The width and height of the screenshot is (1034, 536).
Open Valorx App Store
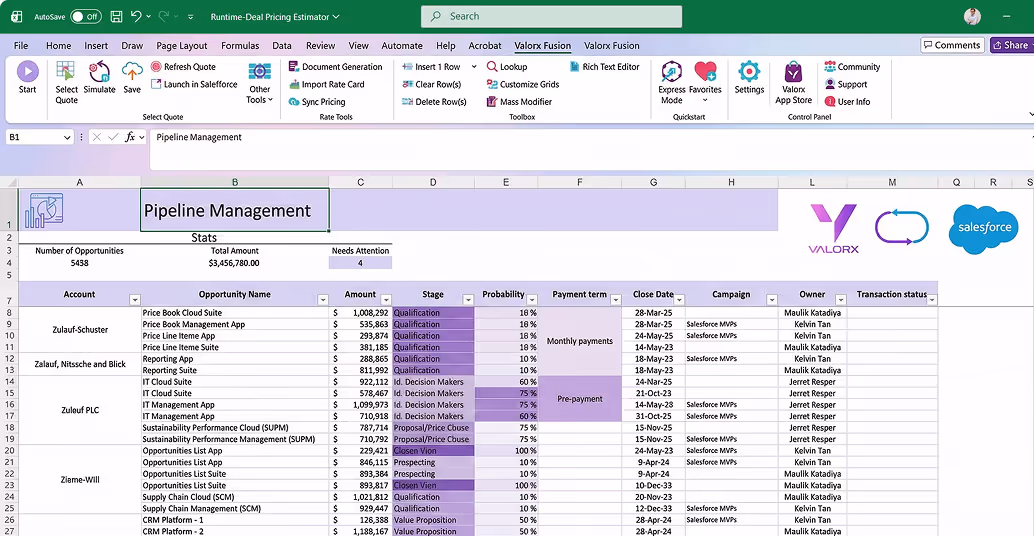coord(793,82)
